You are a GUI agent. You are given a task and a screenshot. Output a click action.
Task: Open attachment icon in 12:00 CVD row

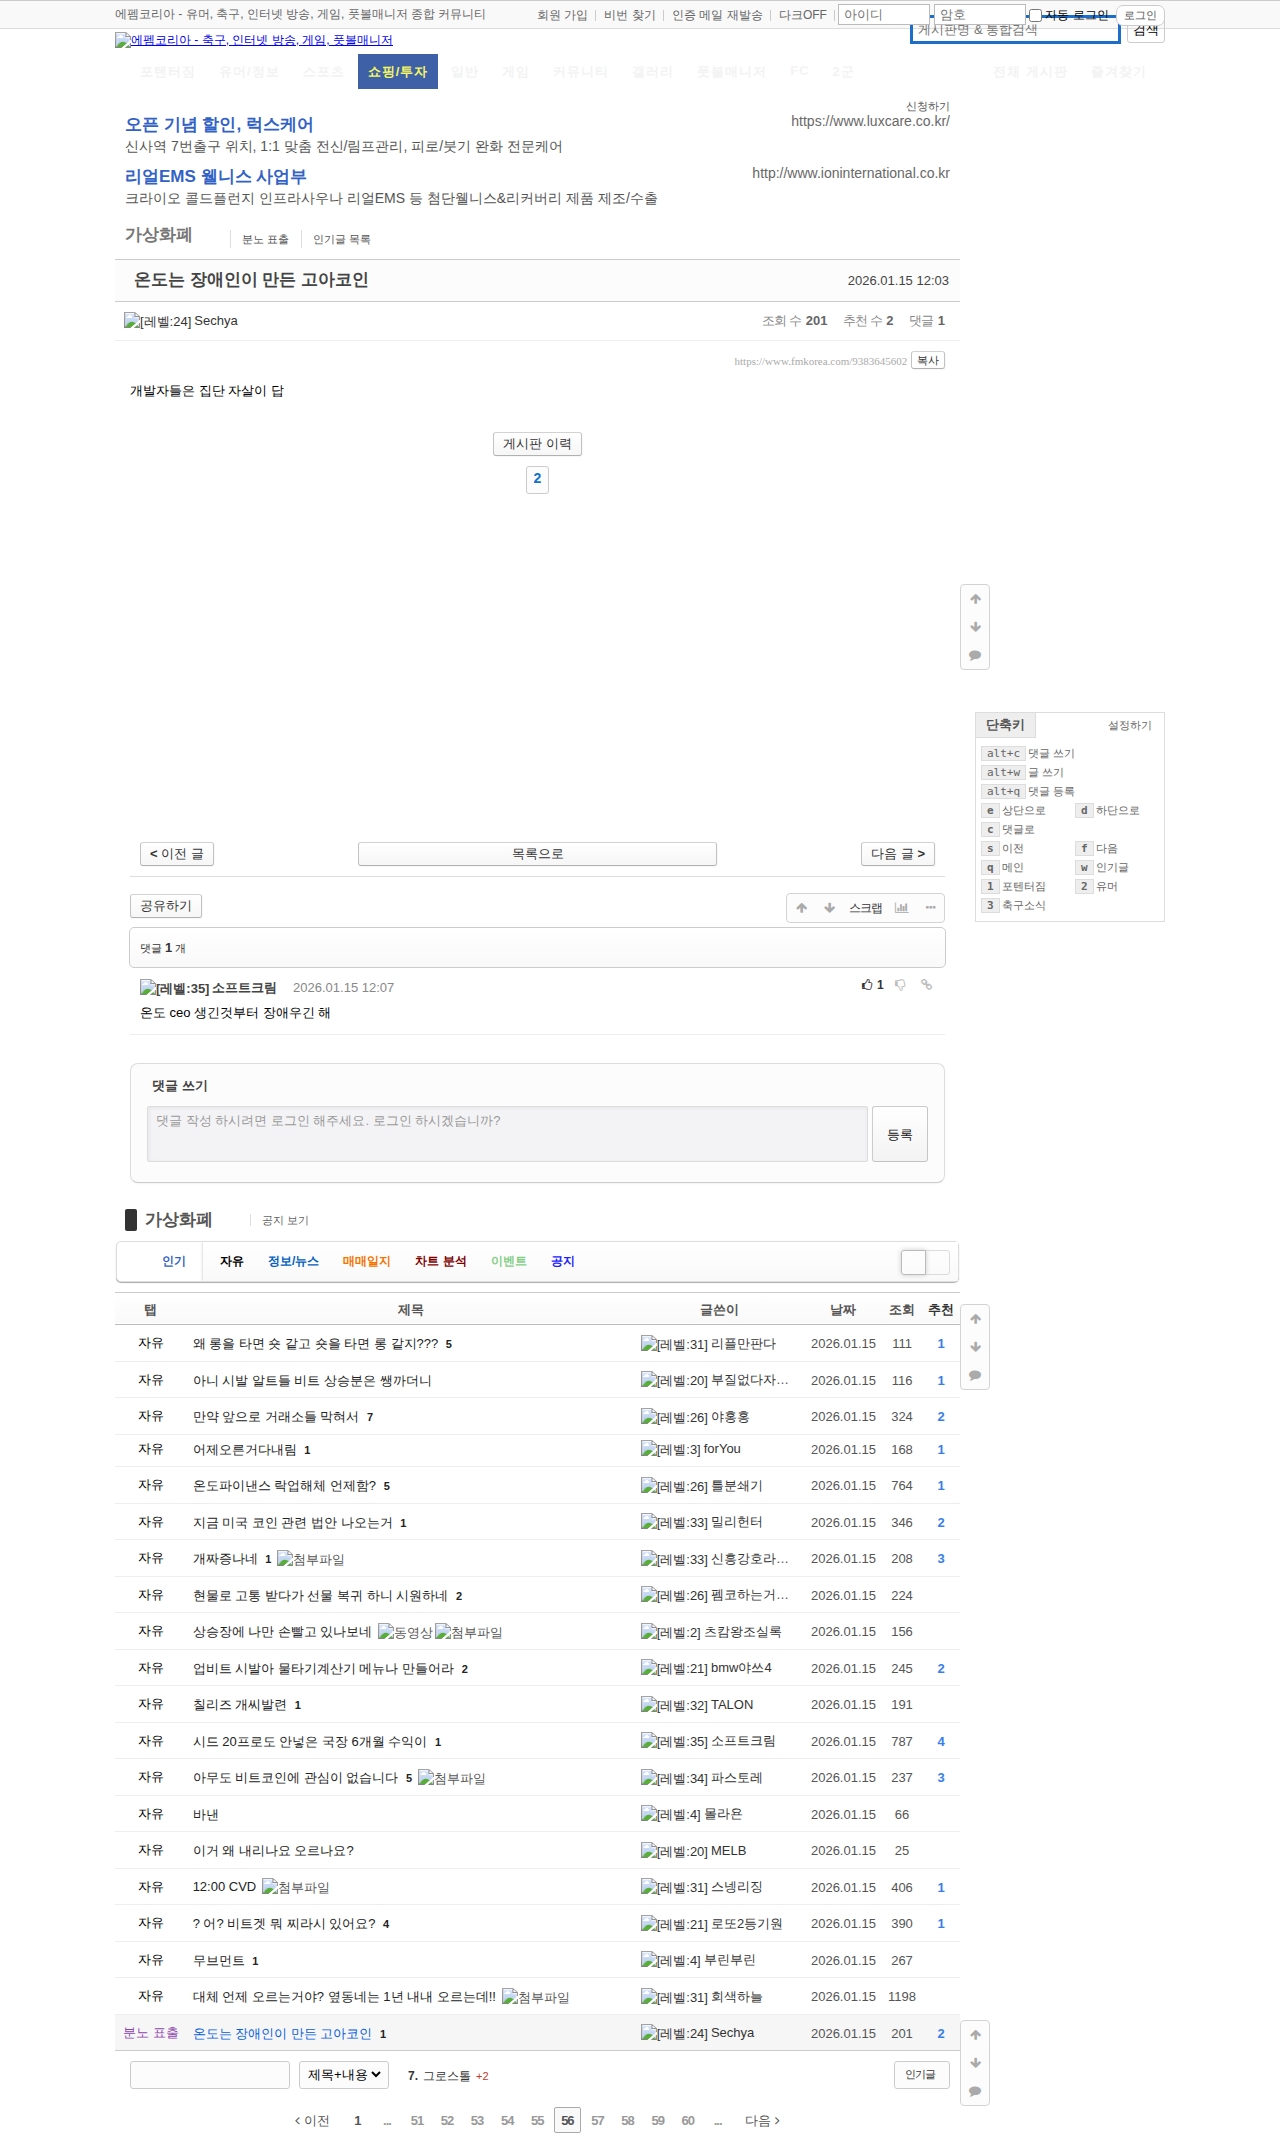pyautogui.click(x=296, y=1888)
